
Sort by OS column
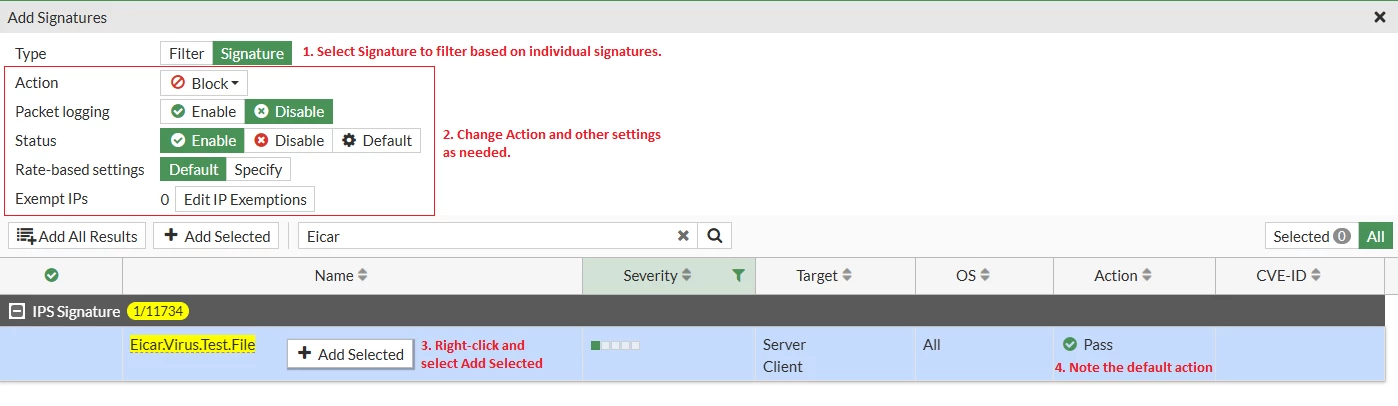[974, 275]
